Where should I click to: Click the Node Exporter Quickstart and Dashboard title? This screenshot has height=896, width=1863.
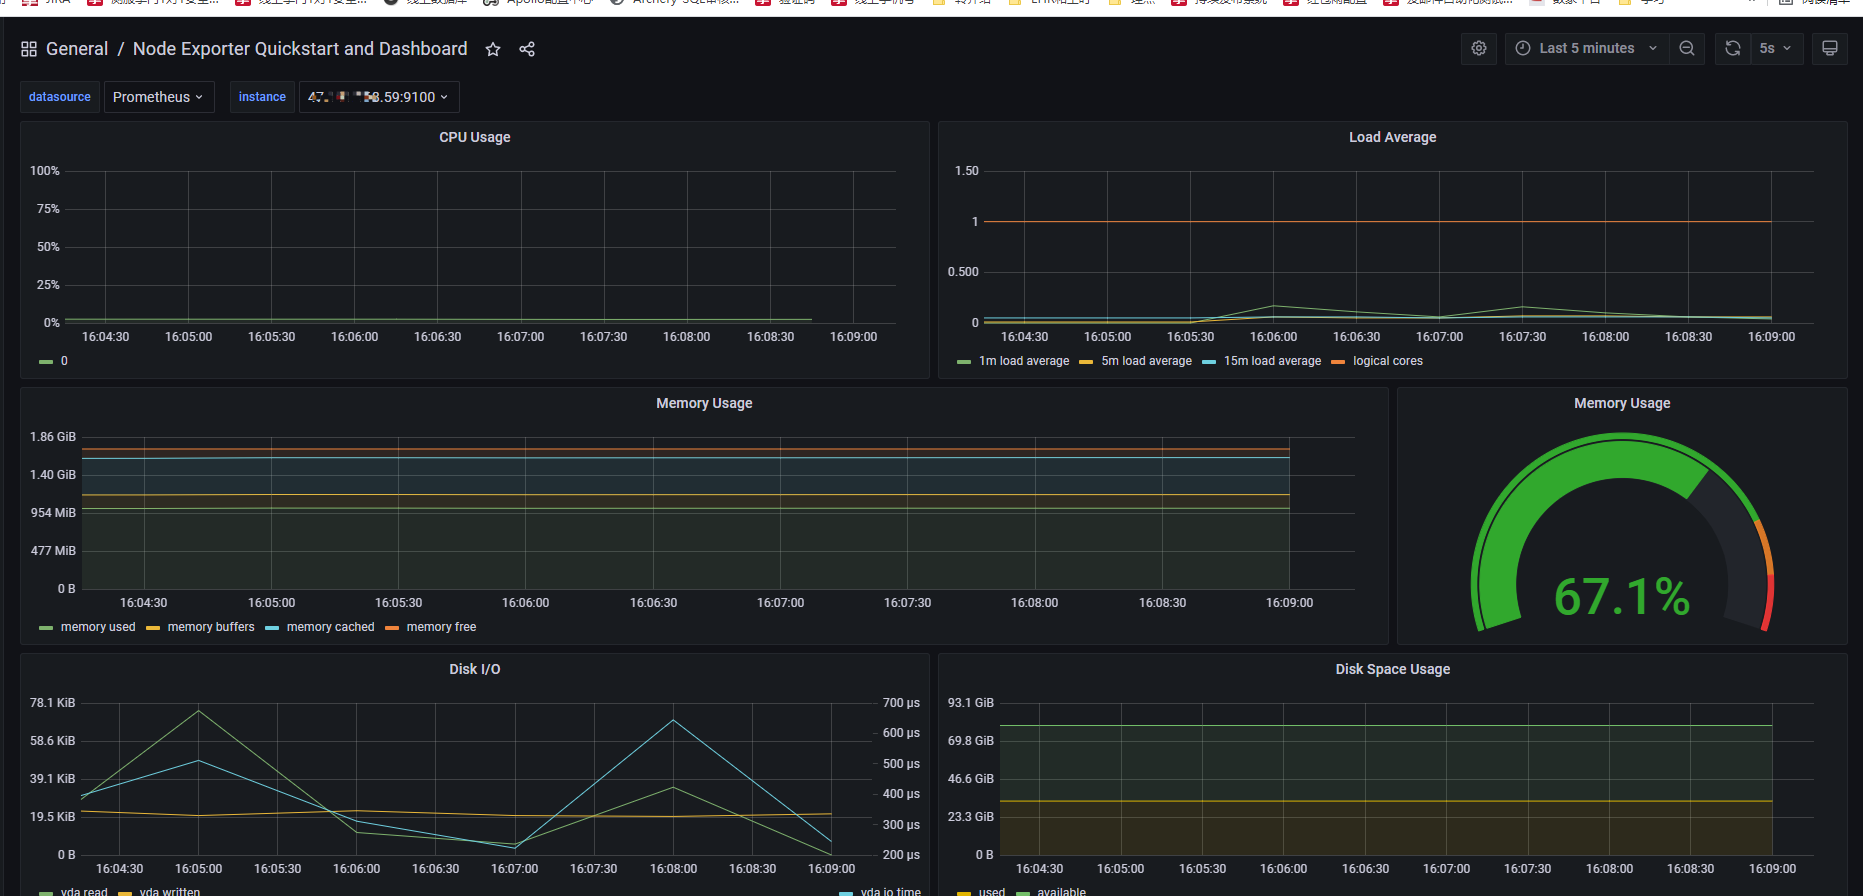tap(300, 49)
